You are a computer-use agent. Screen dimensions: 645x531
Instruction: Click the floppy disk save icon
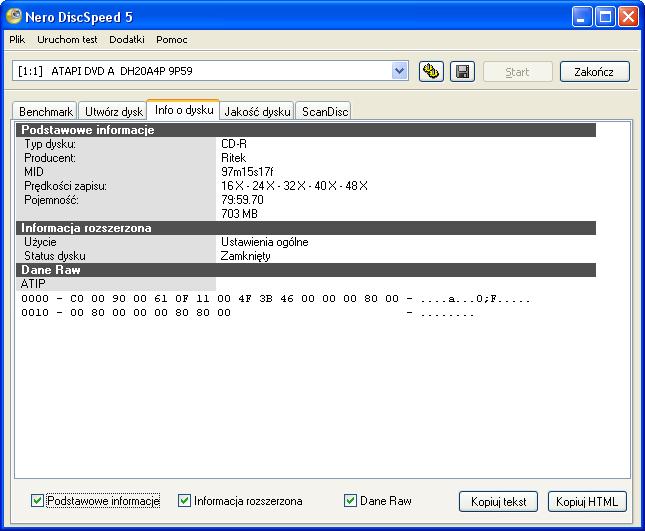pos(462,72)
